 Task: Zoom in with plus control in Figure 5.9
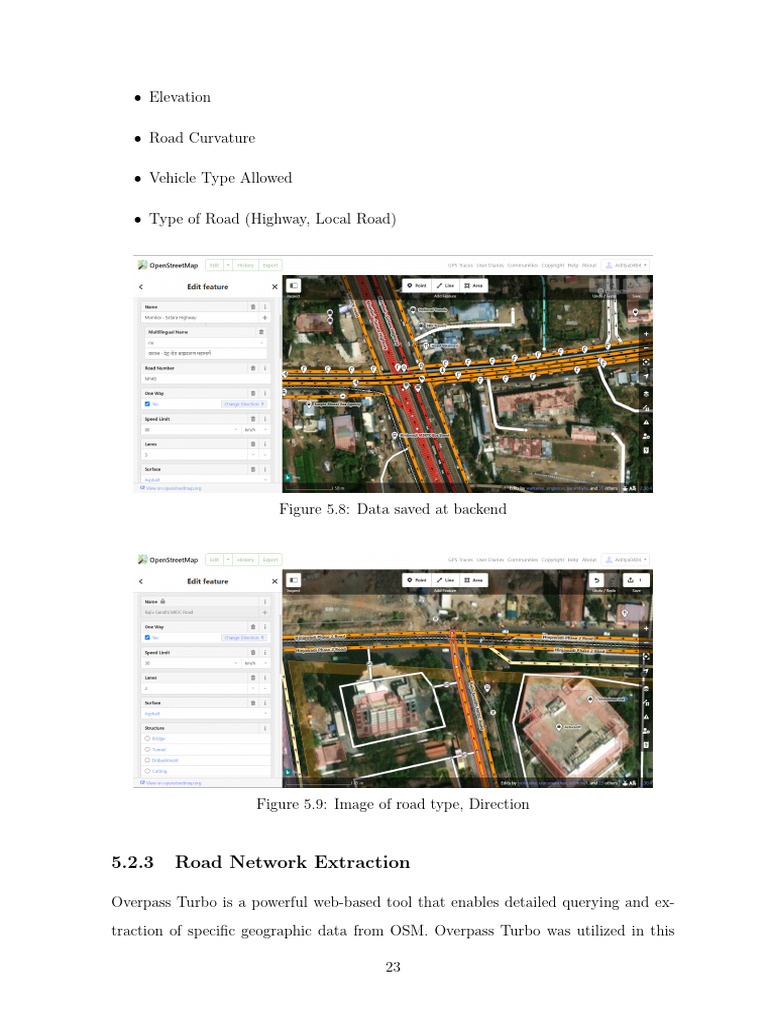pyautogui.click(x=646, y=628)
